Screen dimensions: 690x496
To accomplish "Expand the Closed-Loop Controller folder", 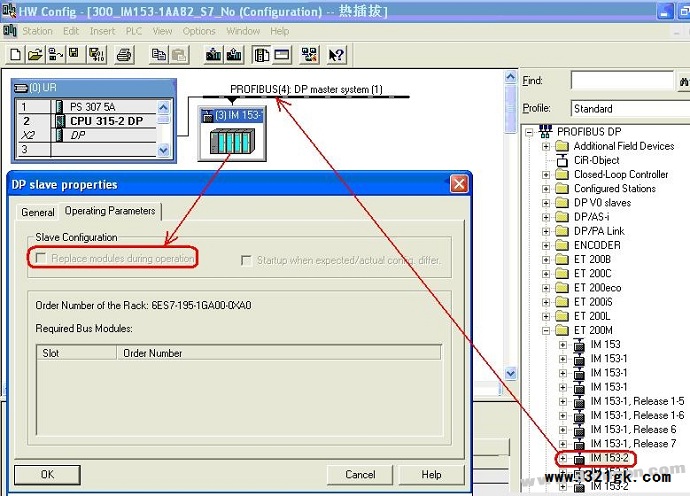I will 546,175.
